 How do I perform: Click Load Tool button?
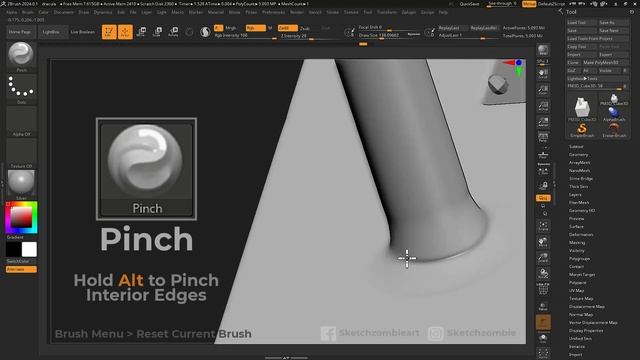582,22
